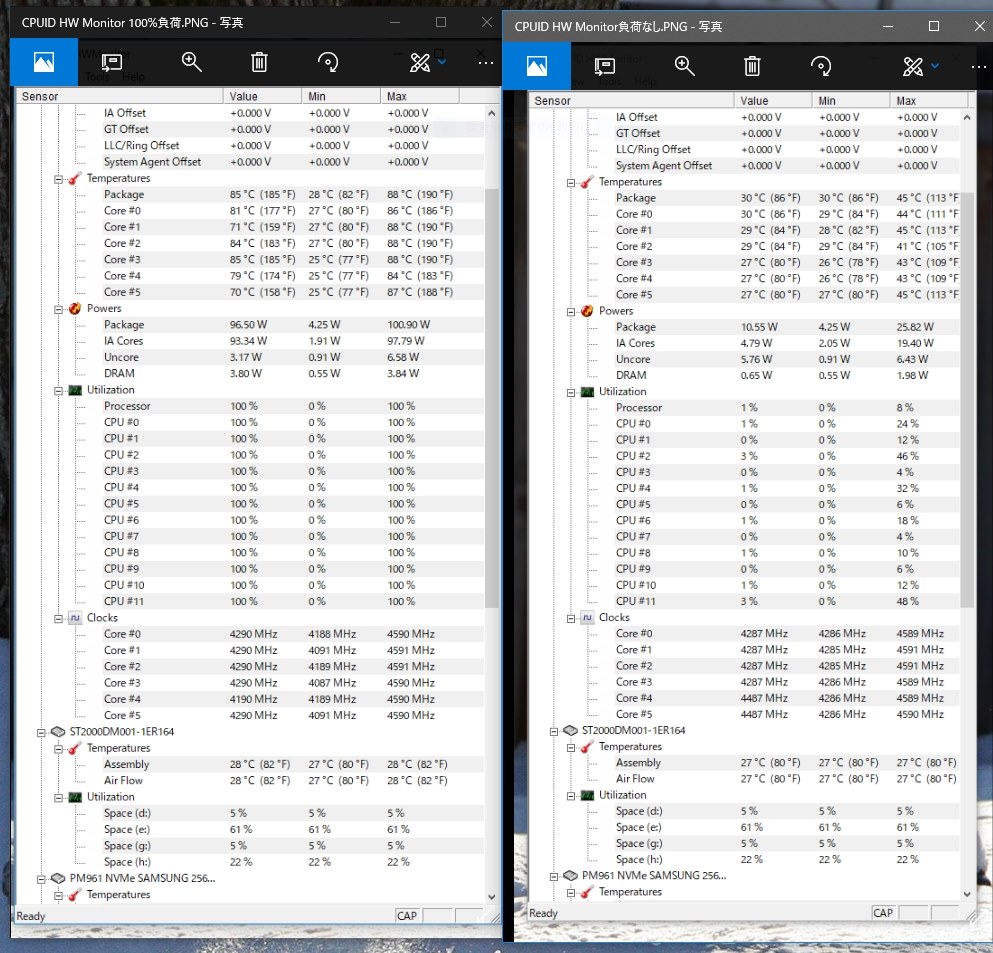Click the Max column header in left monitor
This screenshot has height=953, width=993.
click(x=420, y=96)
